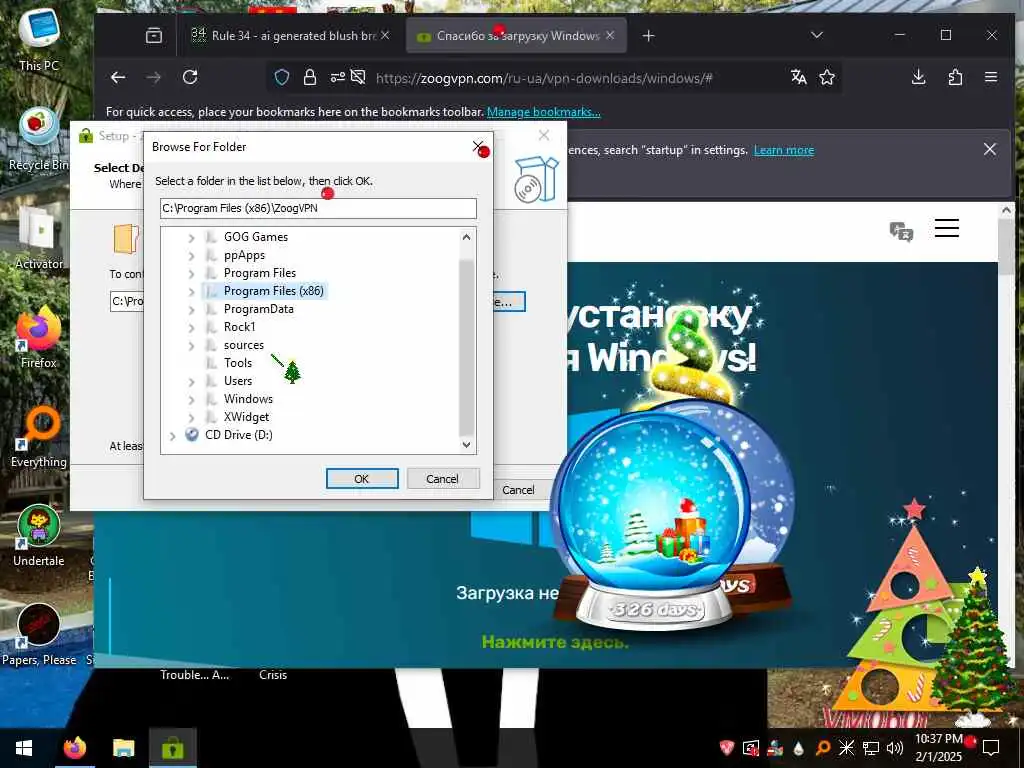This screenshot has width=1024, height=768.
Task: Expand the Program Files folder node
Action: point(191,274)
